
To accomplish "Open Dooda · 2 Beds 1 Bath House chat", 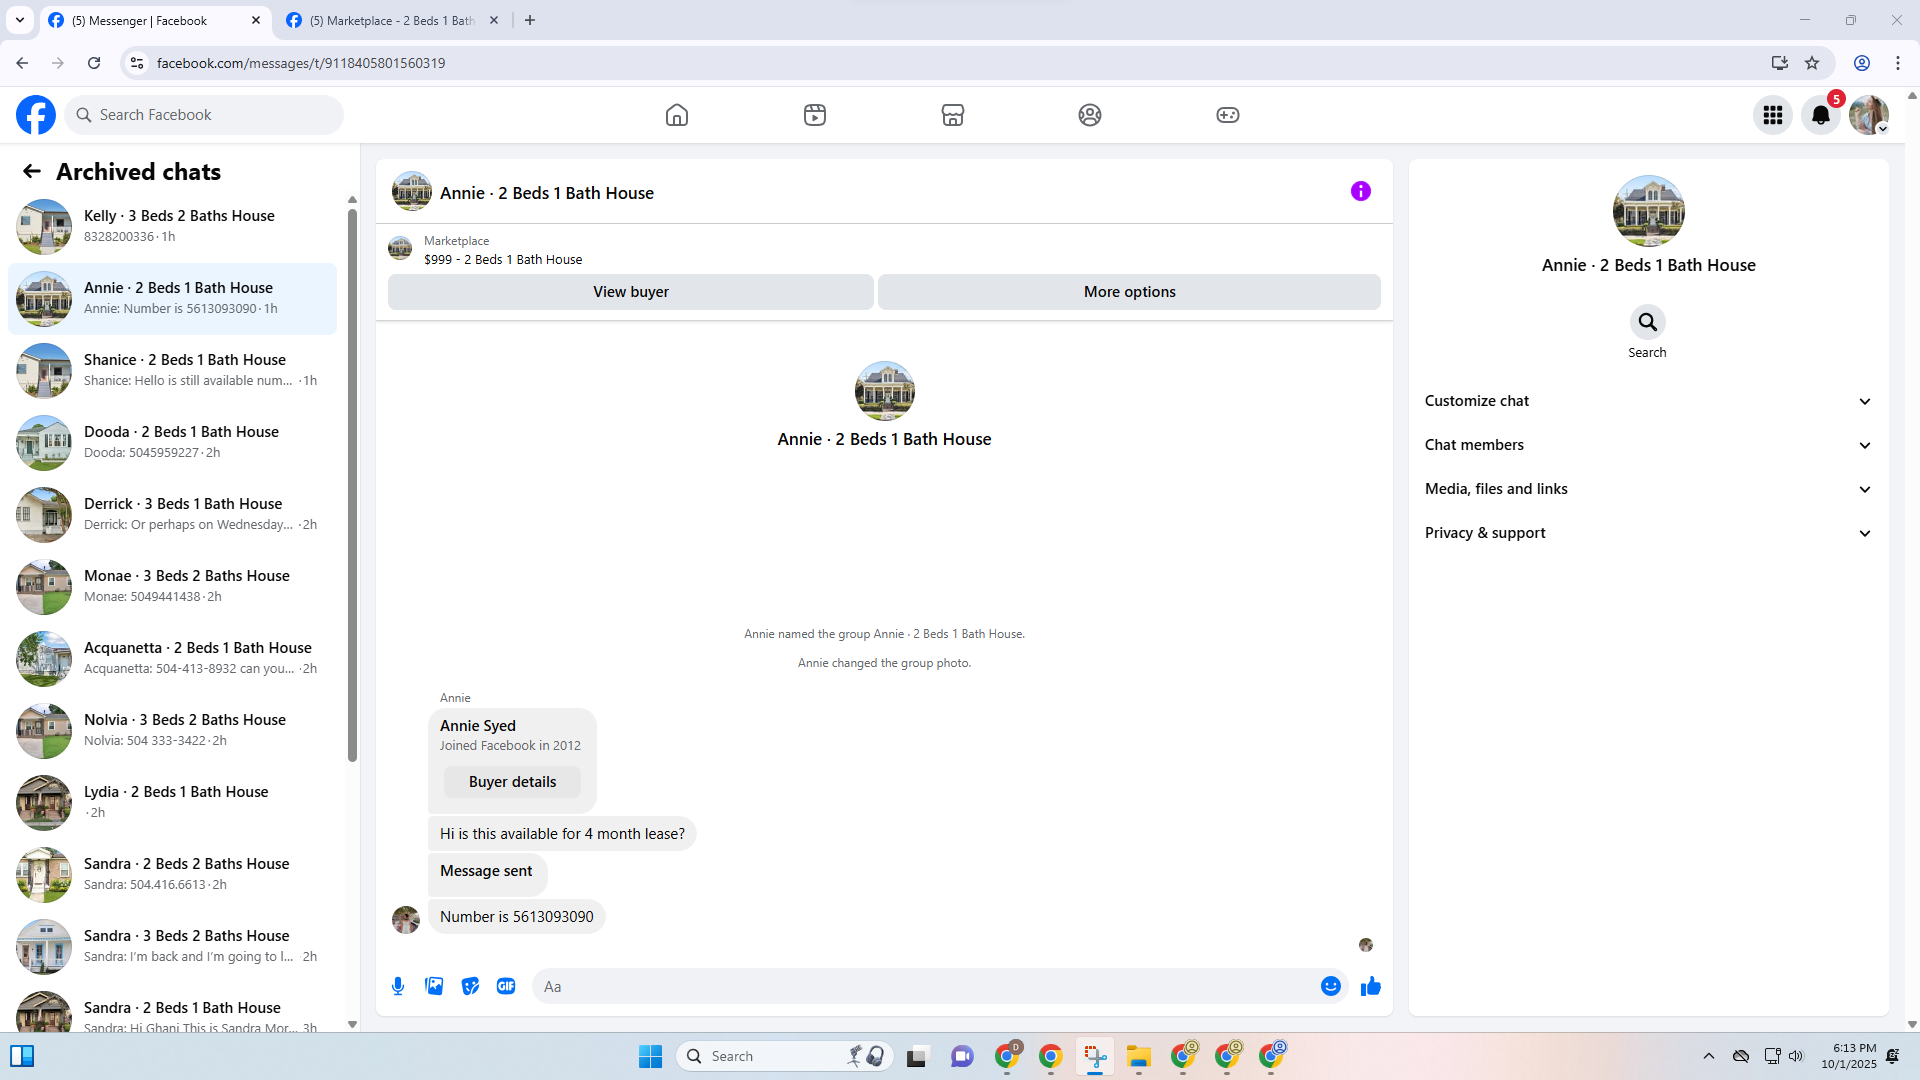I will tap(172, 442).
